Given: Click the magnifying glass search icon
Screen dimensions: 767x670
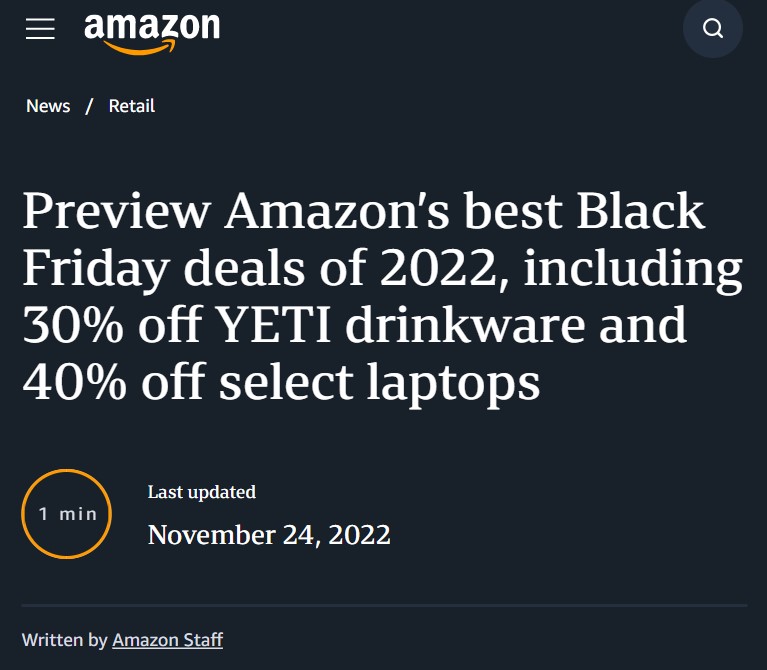Looking at the screenshot, I should click(x=713, y=28).
